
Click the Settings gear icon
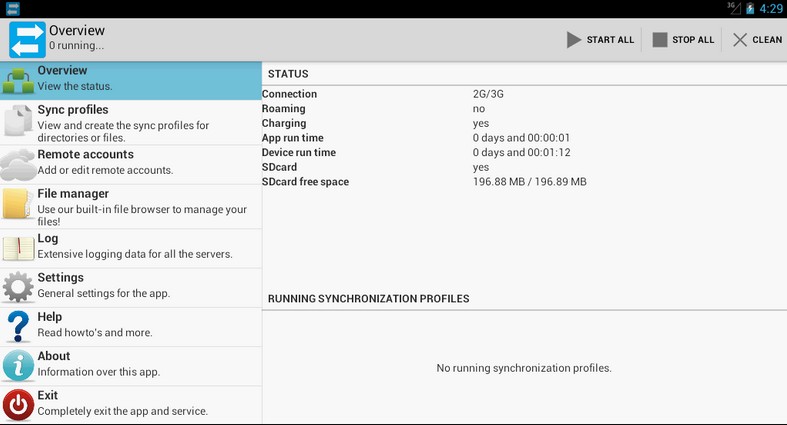(x=18, y=287)
